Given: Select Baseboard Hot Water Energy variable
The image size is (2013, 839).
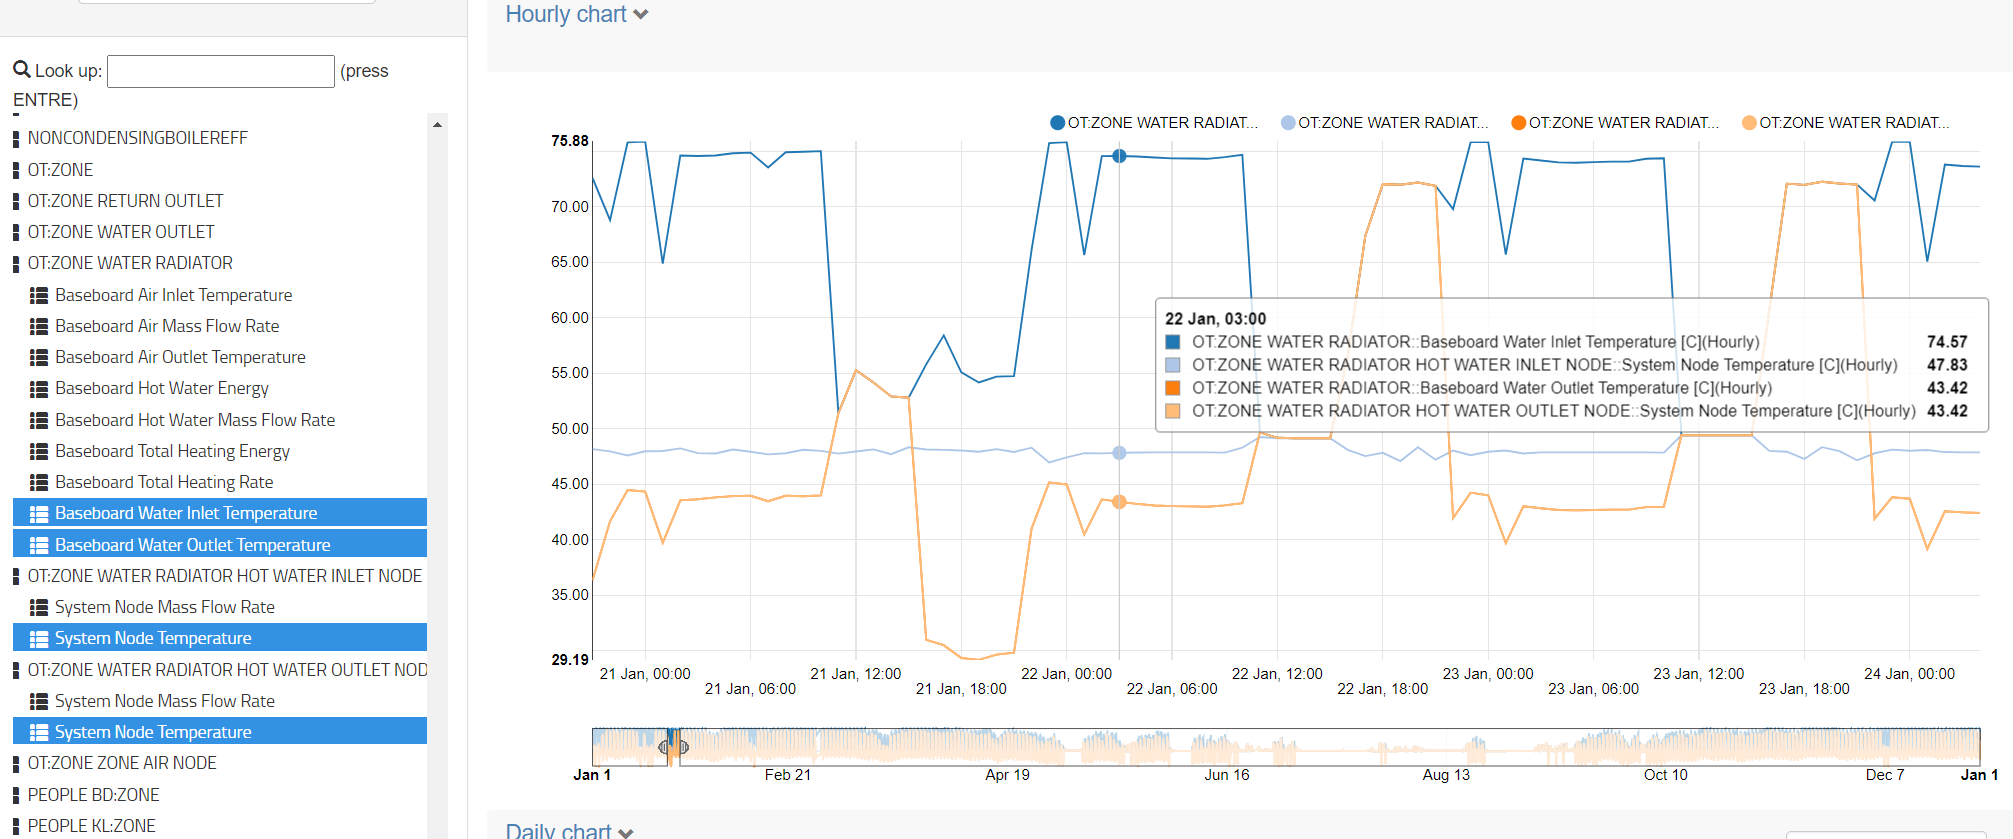Looking at the screenshot, I should click(x=162, y=388).
